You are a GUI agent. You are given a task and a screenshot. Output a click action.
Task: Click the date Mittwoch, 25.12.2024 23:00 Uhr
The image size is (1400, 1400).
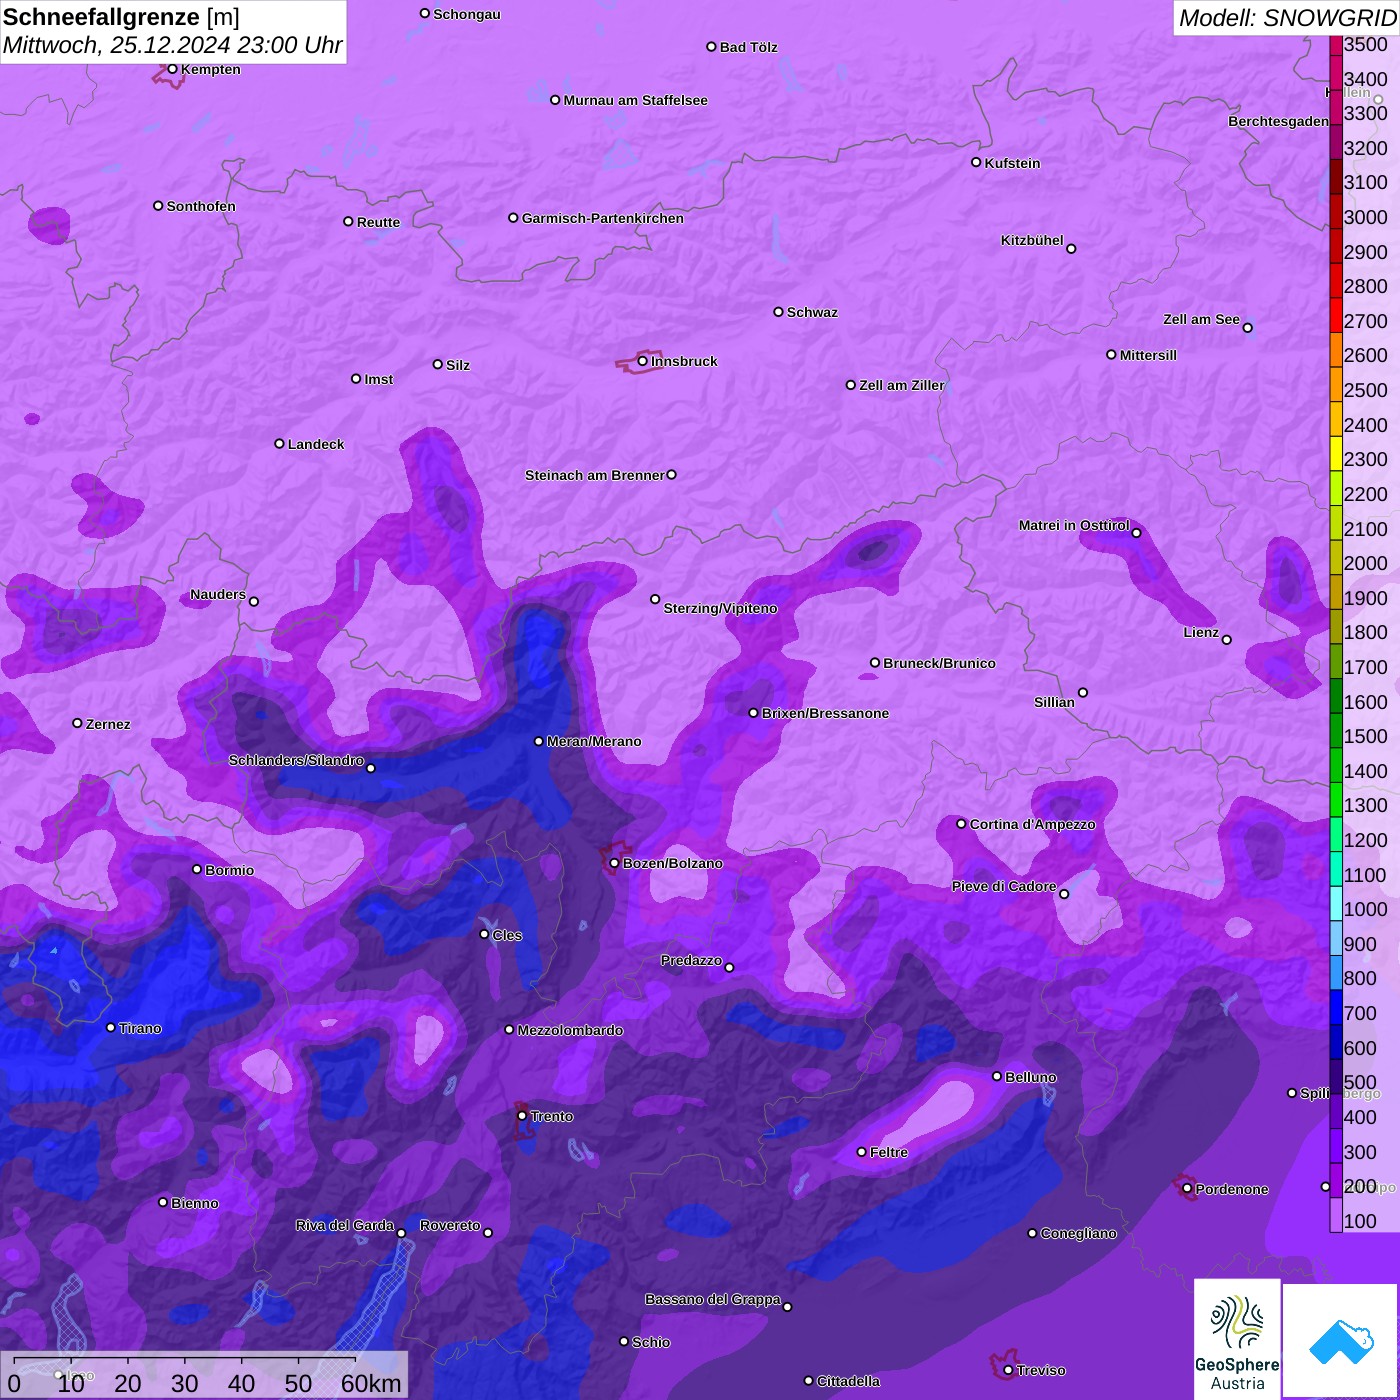click(172, 45)
